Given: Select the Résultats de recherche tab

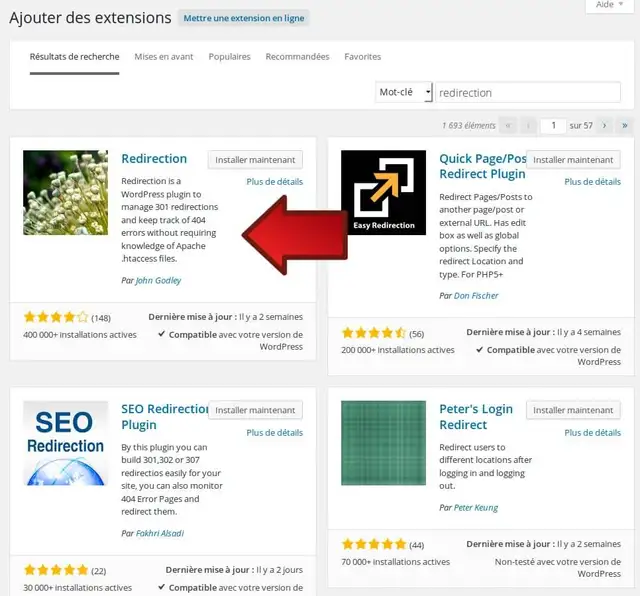Looking at the screenshot, I should pos(74,57).
